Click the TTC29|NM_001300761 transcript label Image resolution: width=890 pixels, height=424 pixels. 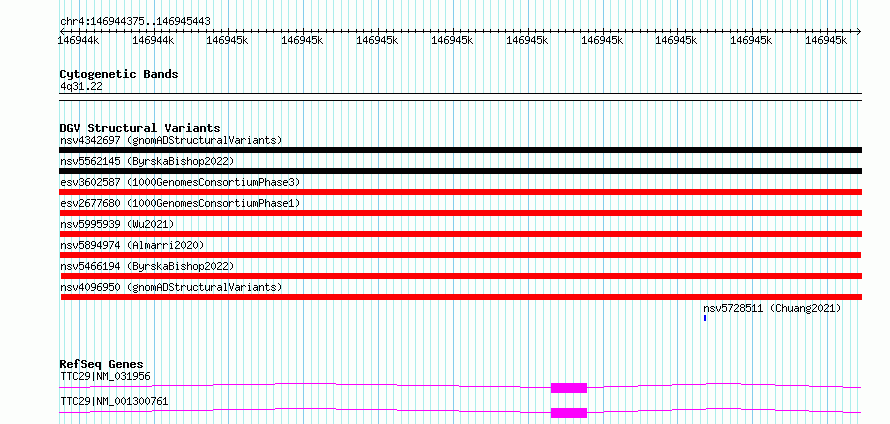tap(114, 401)
